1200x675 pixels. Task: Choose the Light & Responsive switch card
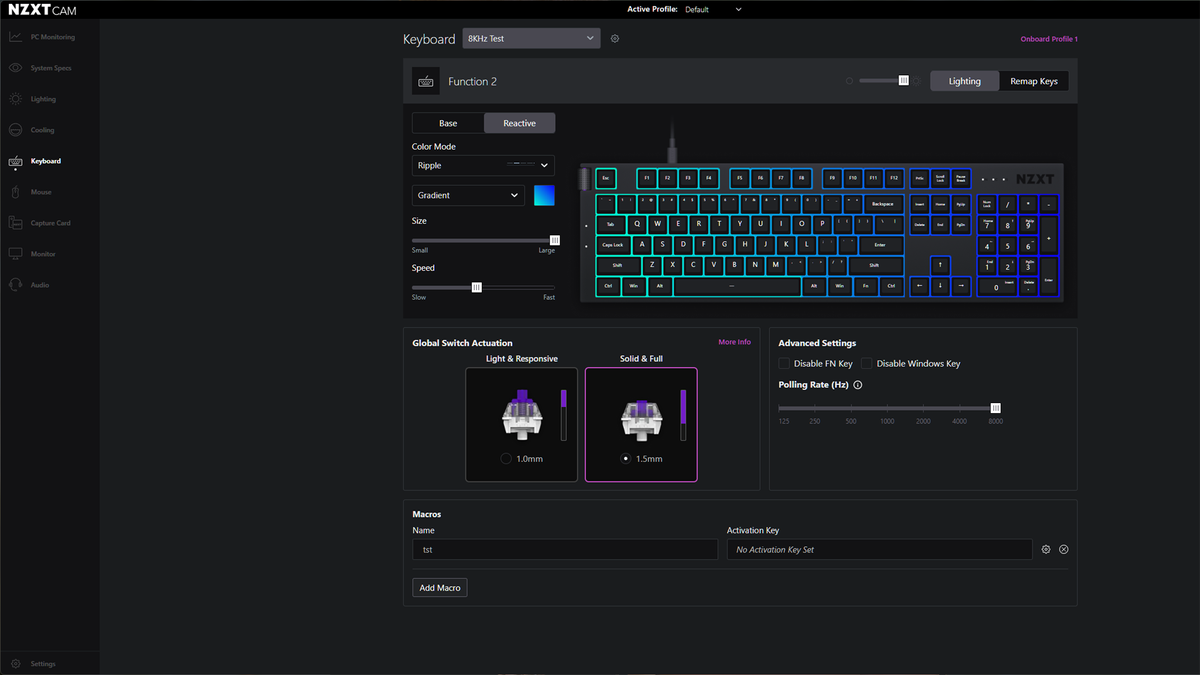point(521,424)
